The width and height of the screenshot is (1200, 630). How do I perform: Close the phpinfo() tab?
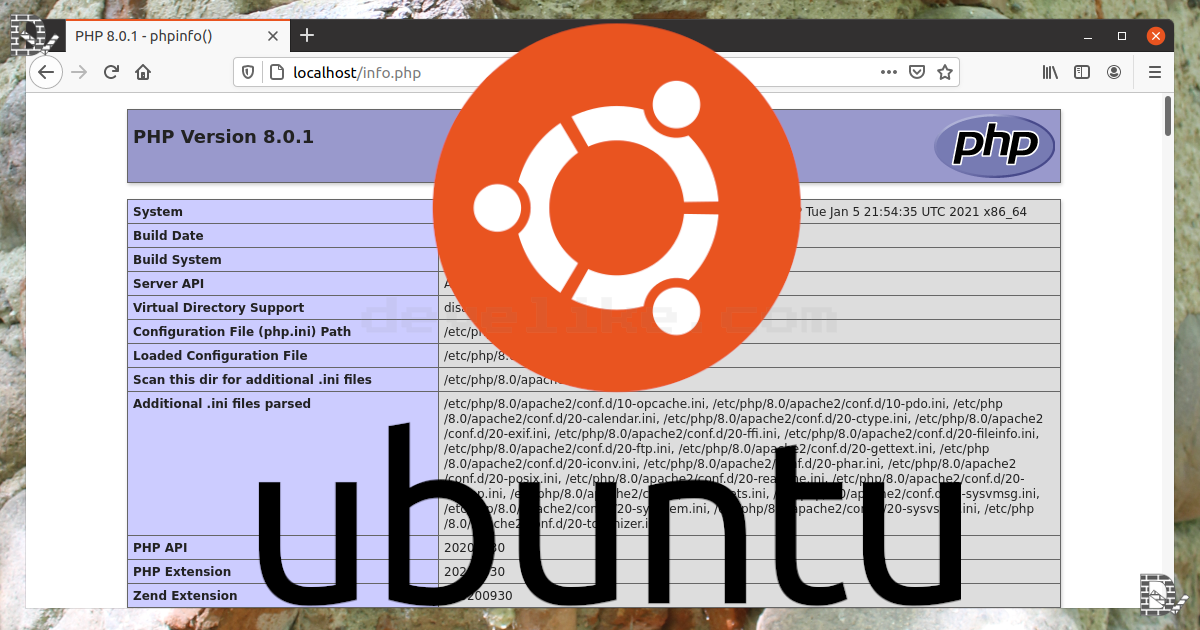274,36
